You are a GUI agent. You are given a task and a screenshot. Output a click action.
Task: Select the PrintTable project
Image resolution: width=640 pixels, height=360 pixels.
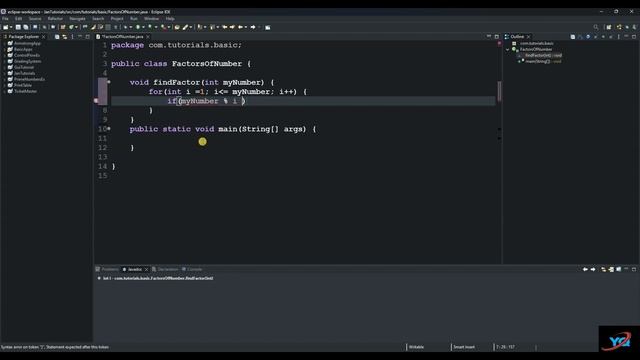[23, 85]
